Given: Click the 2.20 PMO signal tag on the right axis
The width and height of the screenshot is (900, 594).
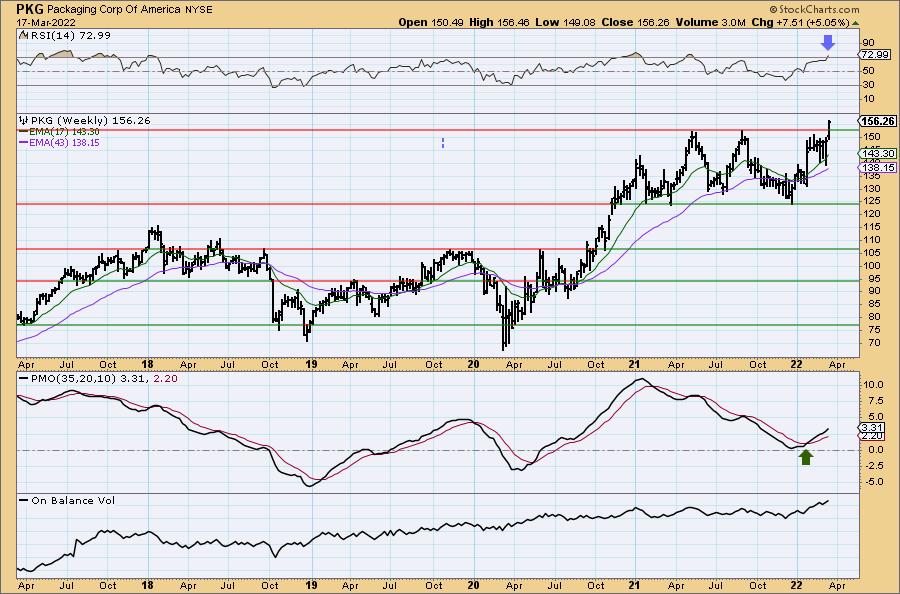Looking at the screenshot, I should coord(872,436).
